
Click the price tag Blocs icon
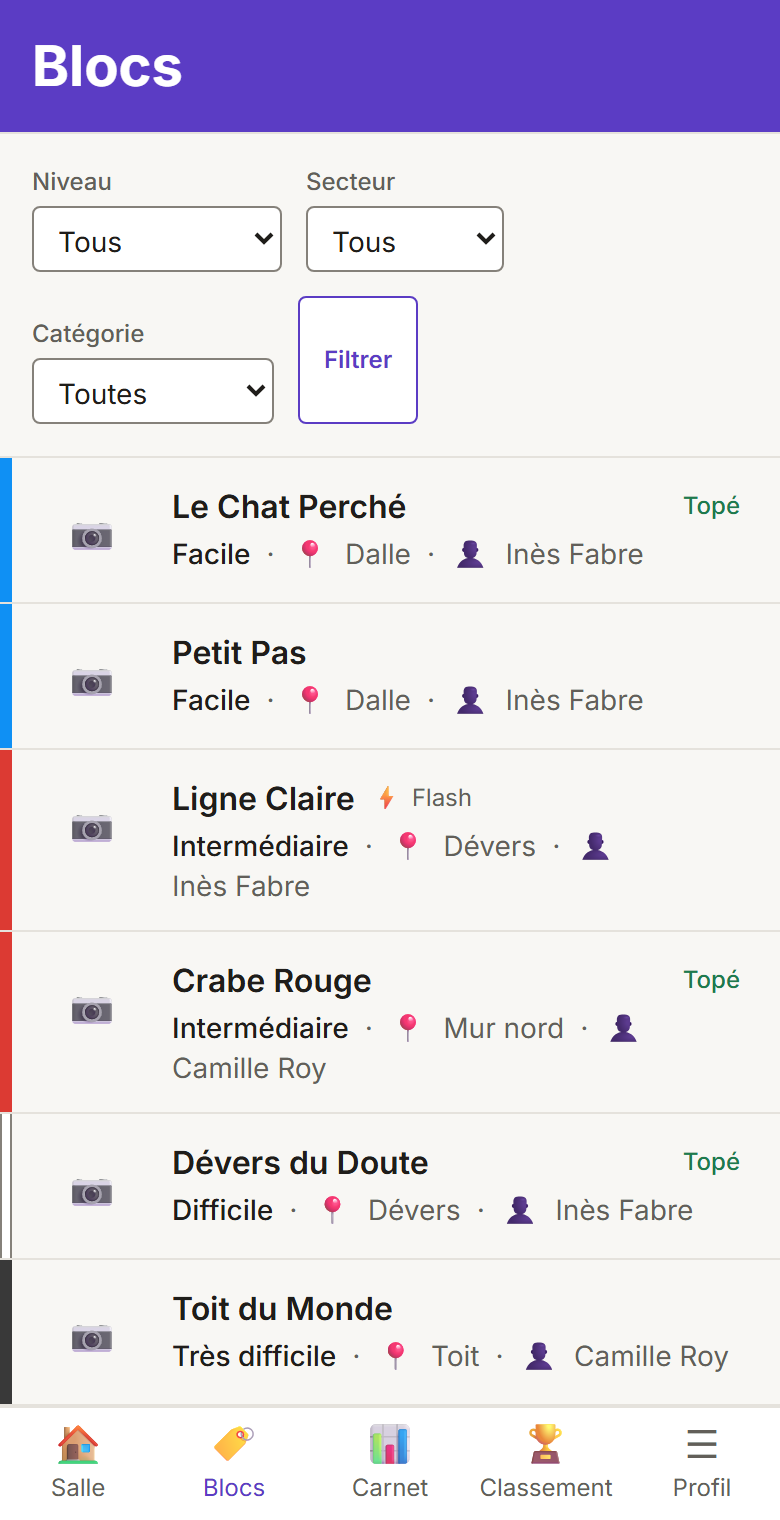click(234, 1444)
